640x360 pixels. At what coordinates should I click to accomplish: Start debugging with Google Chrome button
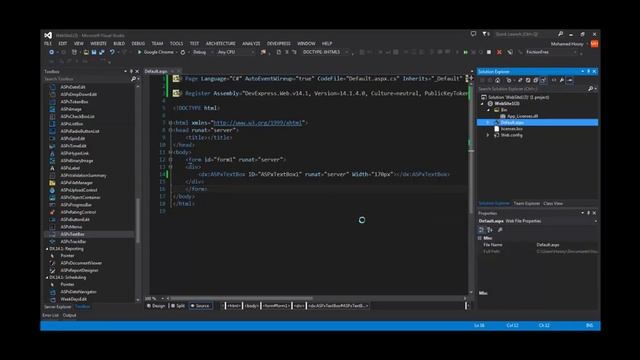(156, 52)
